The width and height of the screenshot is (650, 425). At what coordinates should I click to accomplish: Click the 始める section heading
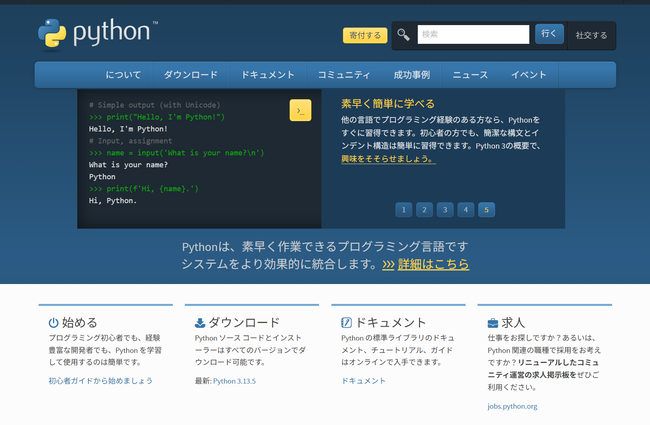point(79,323)
